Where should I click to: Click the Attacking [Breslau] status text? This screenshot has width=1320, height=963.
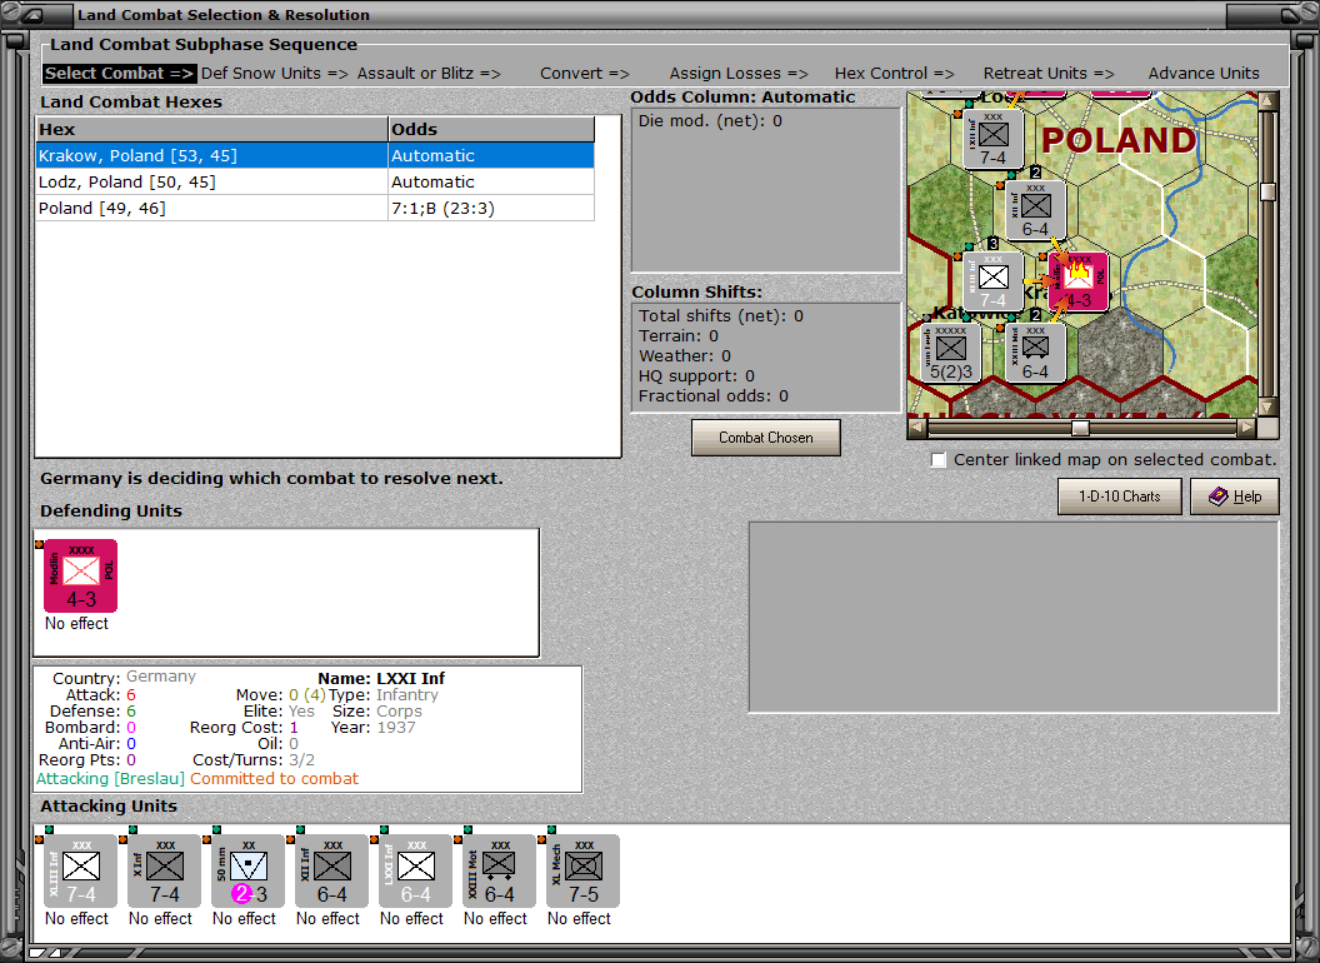(x=110, y=778)
